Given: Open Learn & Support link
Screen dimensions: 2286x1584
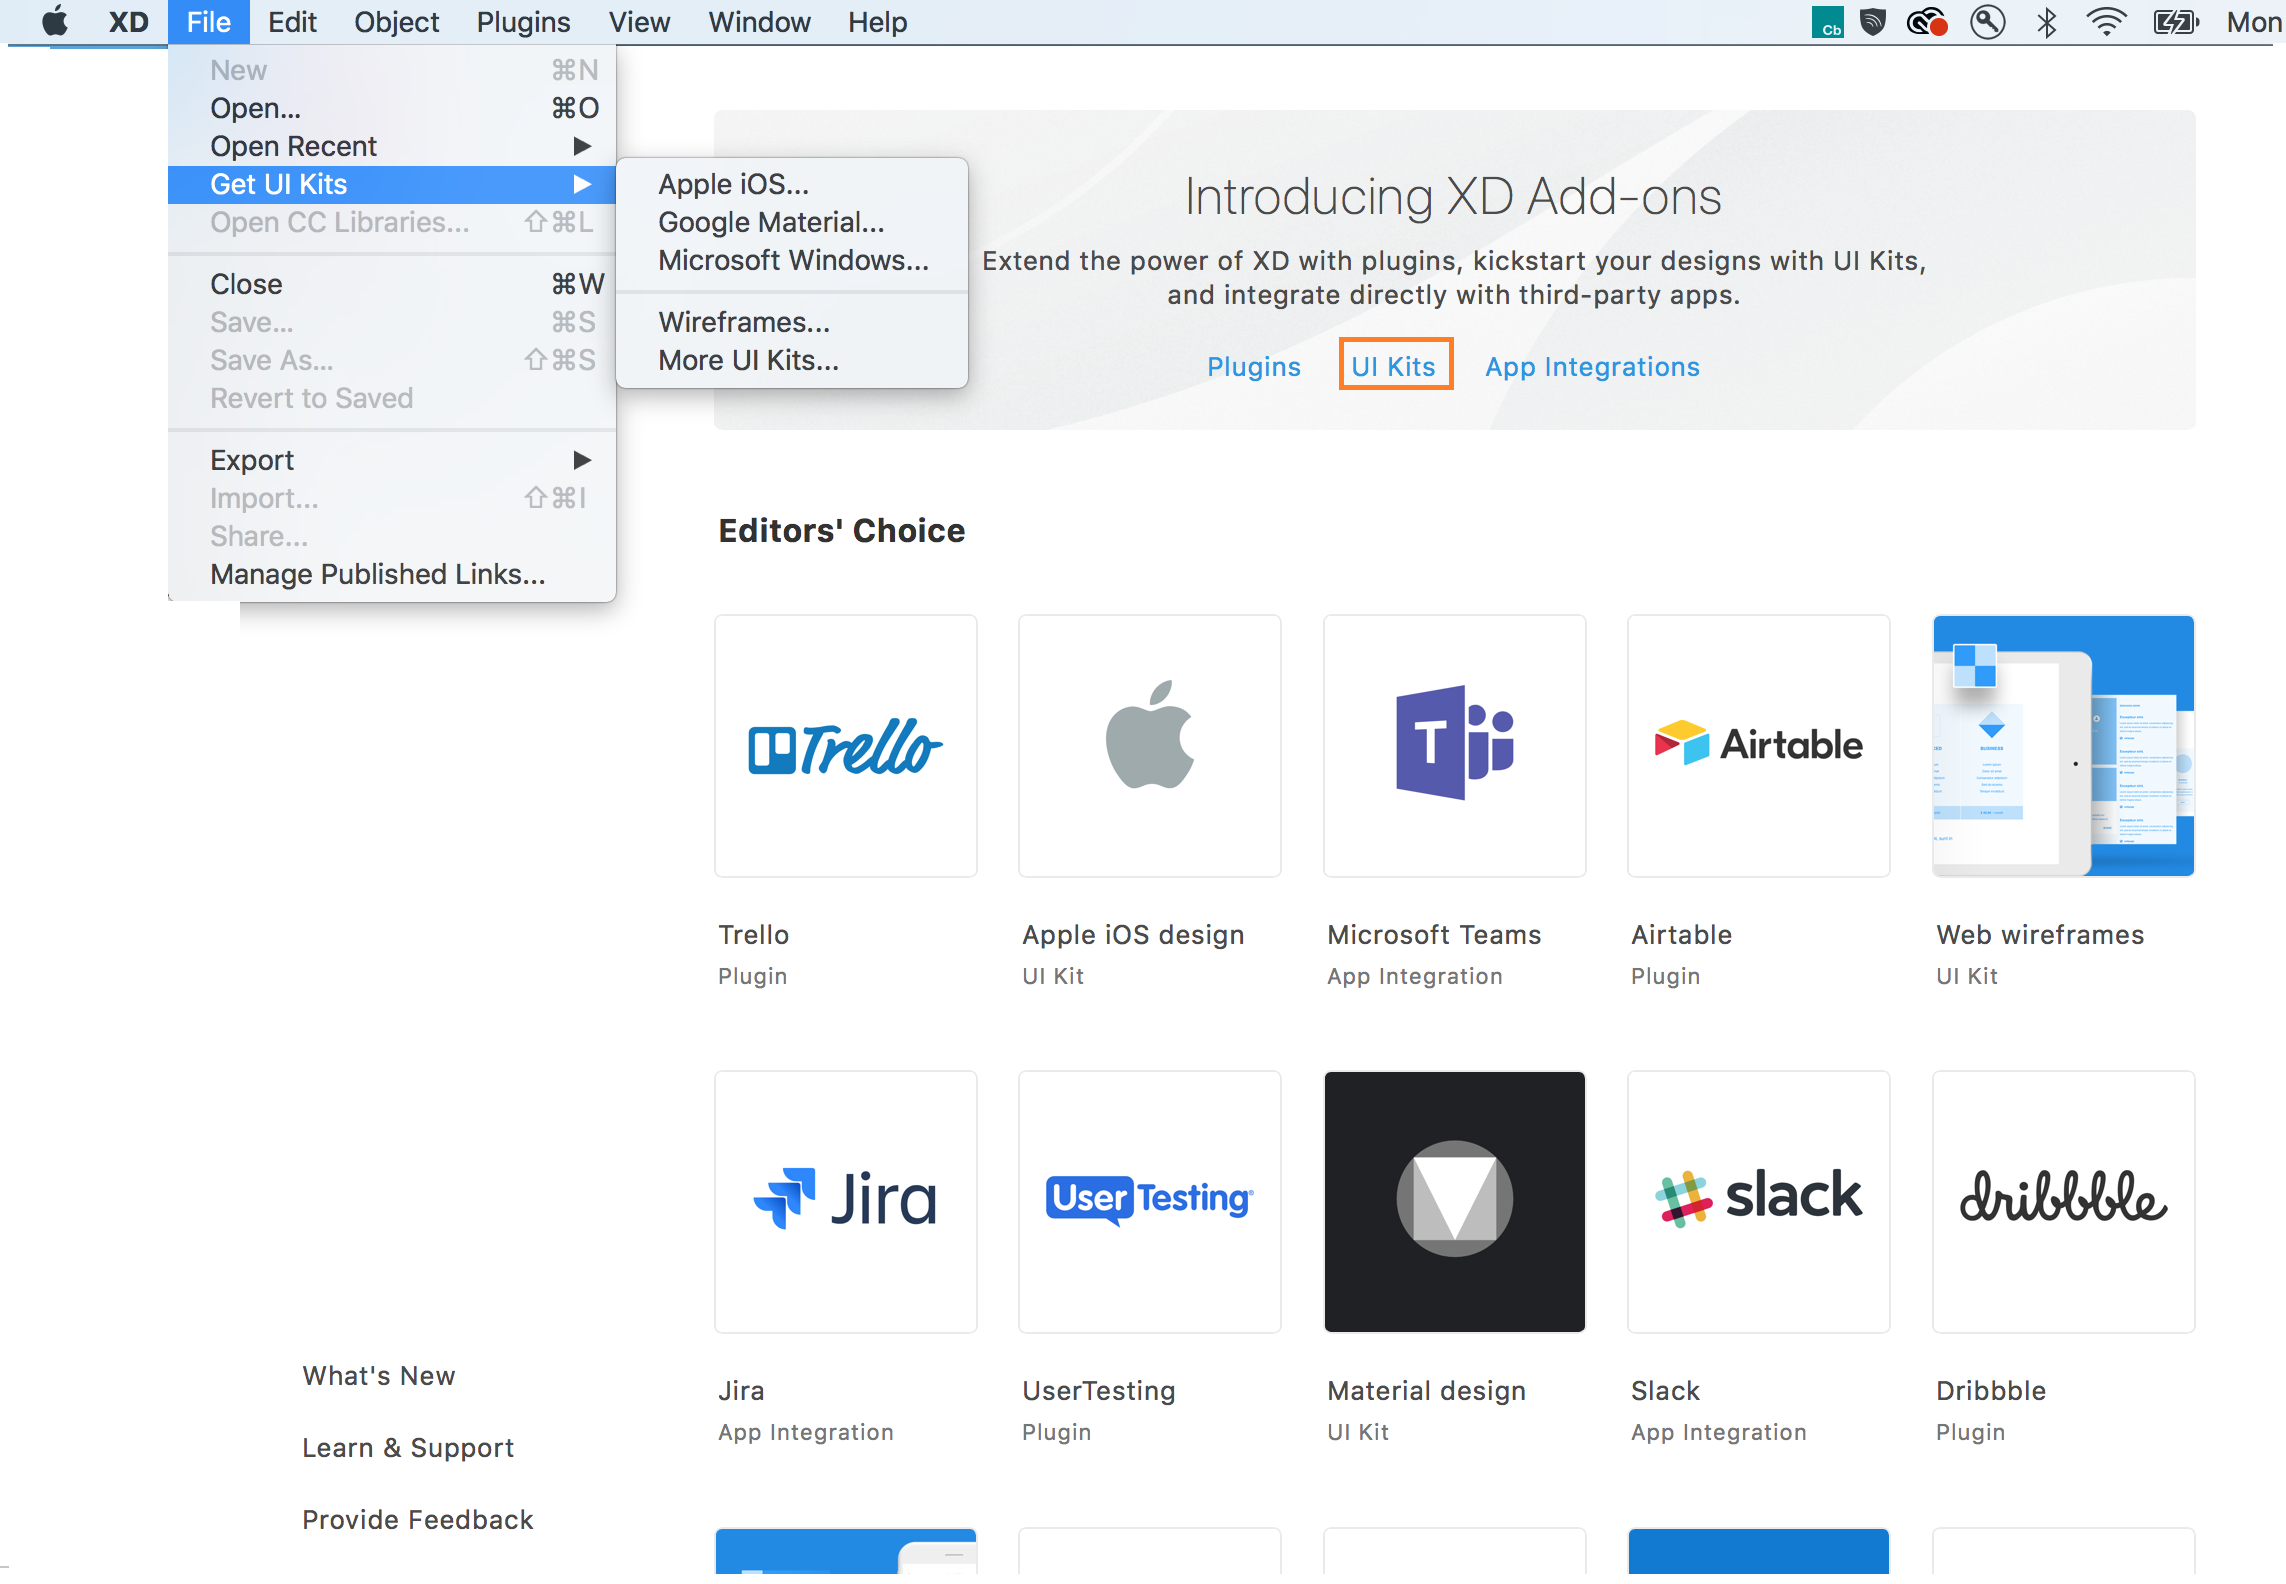Looking at the screenshot, I should (x=408, y=1448).
